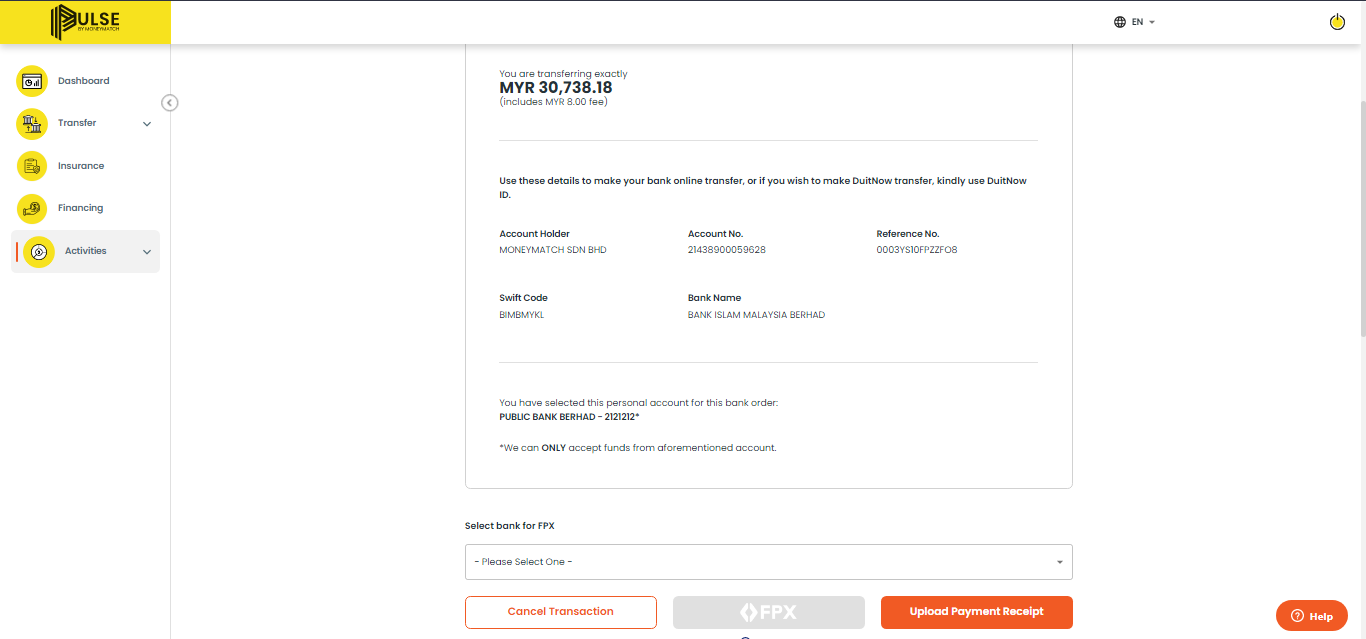Click the FPX bank dropdown arrow

click(1060, 562)
